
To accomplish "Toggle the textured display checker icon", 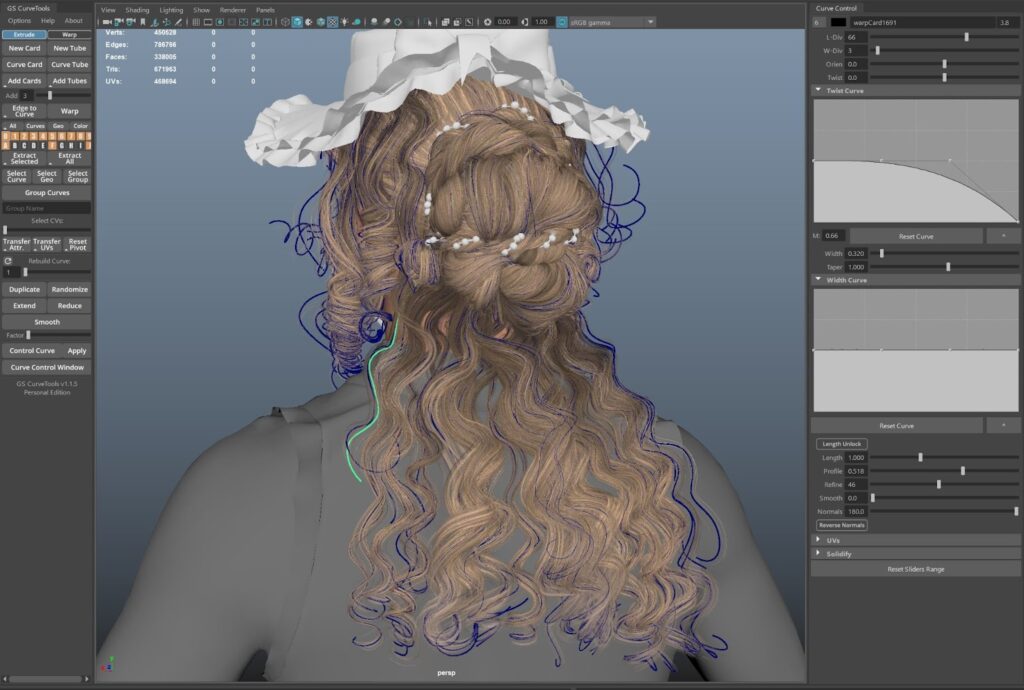I will coord(332,21).
